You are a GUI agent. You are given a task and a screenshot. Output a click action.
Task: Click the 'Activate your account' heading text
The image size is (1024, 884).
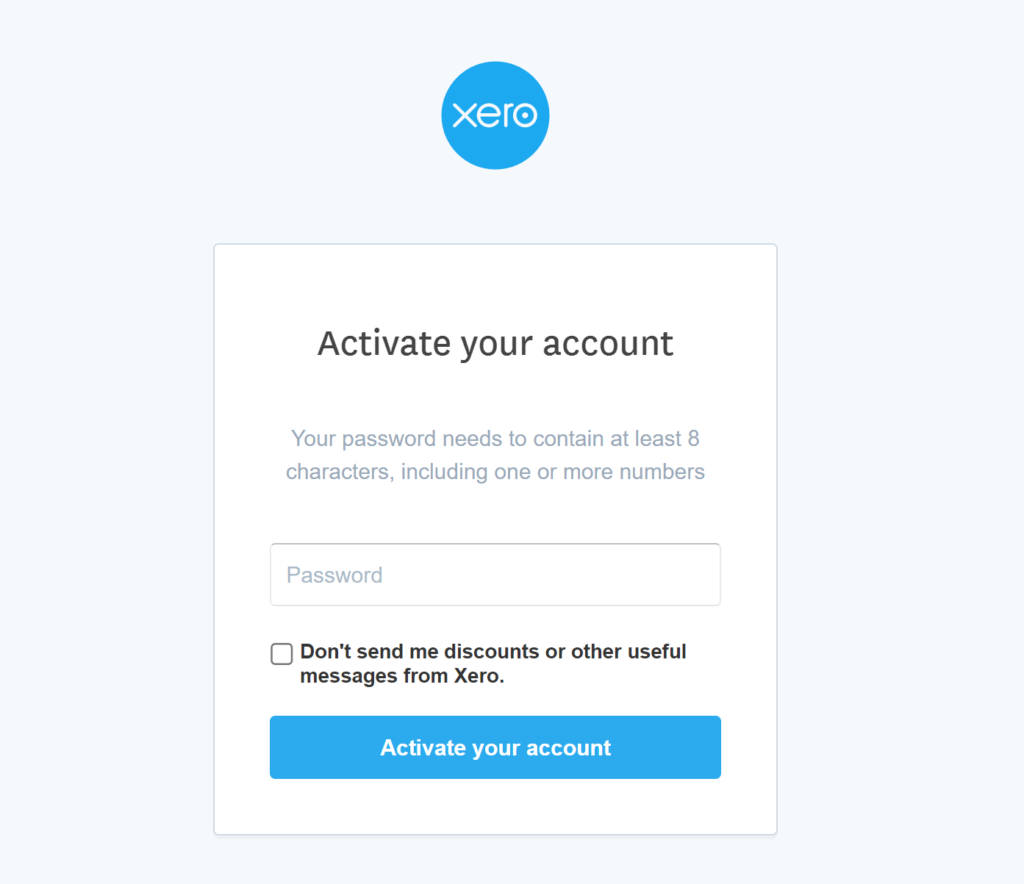pyautogui.click(x=495, y=343)
